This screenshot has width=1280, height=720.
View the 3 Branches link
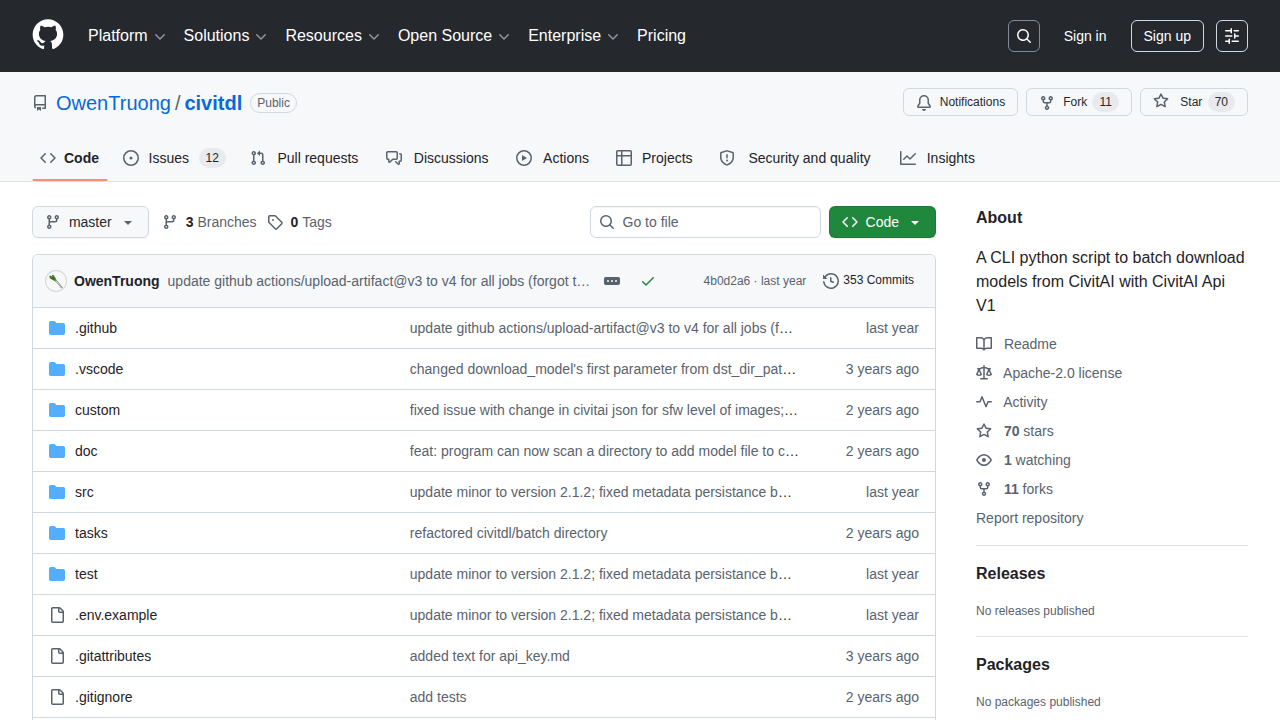(210, 222)
